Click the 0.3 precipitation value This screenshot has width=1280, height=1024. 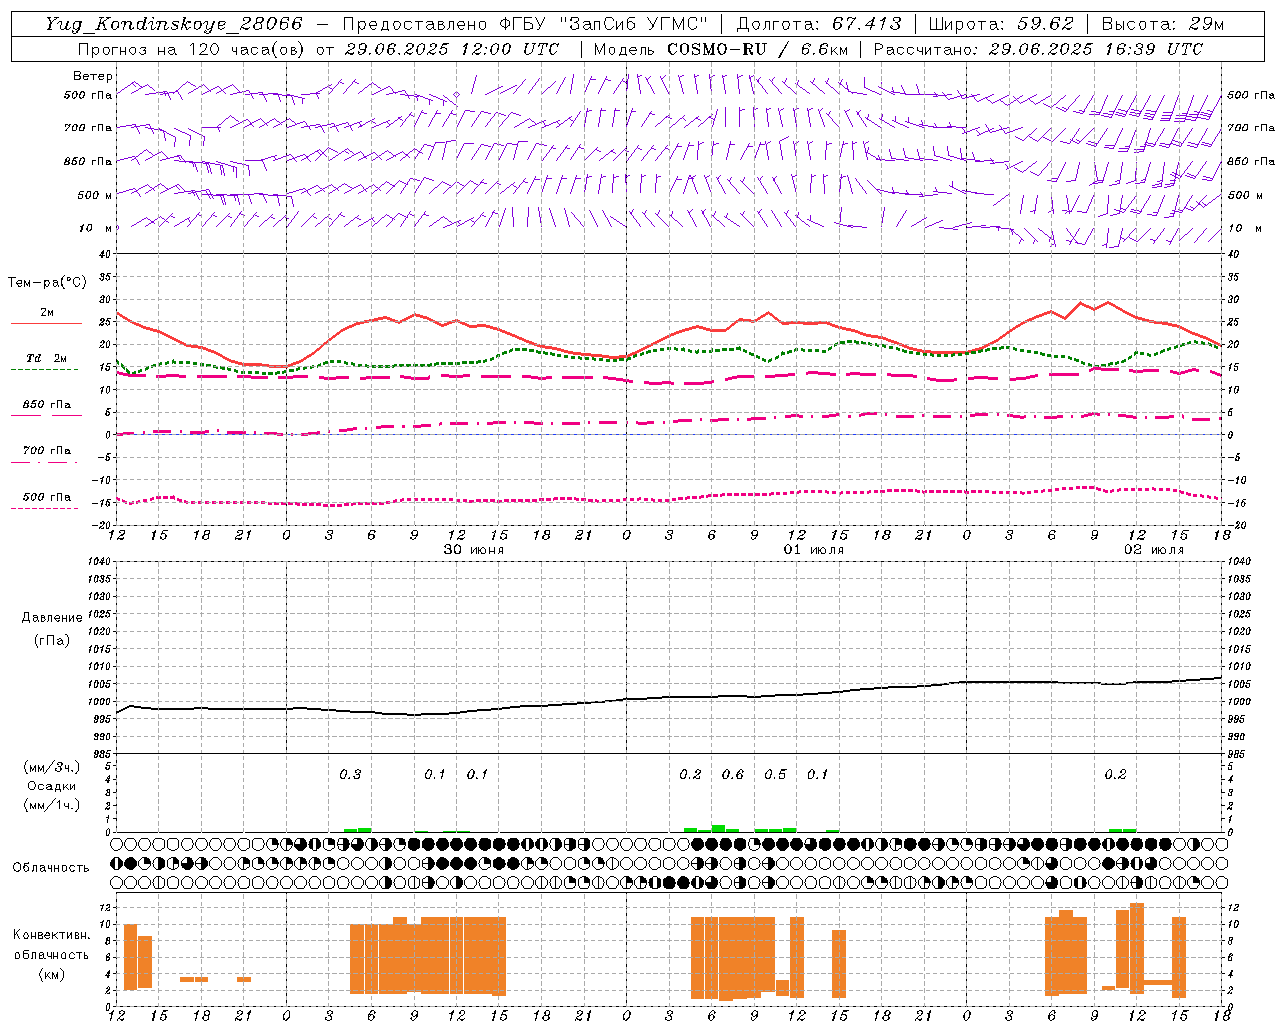click(x=350, y=775)
